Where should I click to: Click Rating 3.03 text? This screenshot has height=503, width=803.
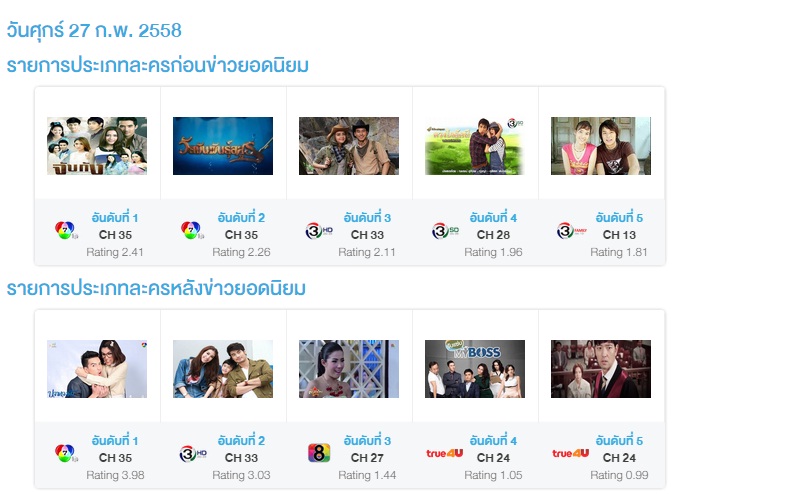[241, 475]
